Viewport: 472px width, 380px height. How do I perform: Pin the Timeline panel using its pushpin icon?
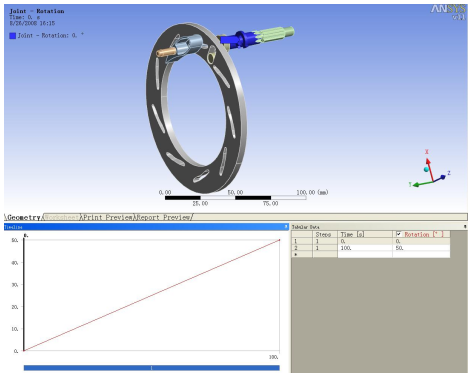click(286, 227)
